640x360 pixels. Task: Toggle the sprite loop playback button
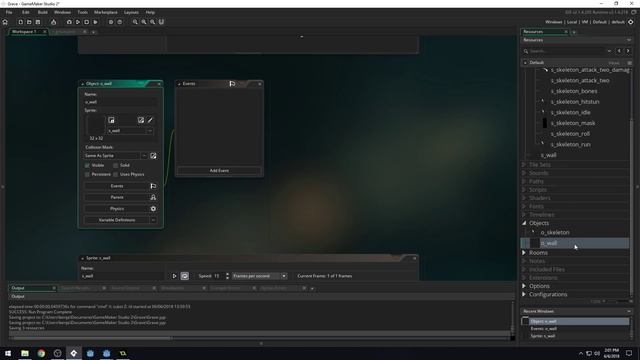[184, 276]
